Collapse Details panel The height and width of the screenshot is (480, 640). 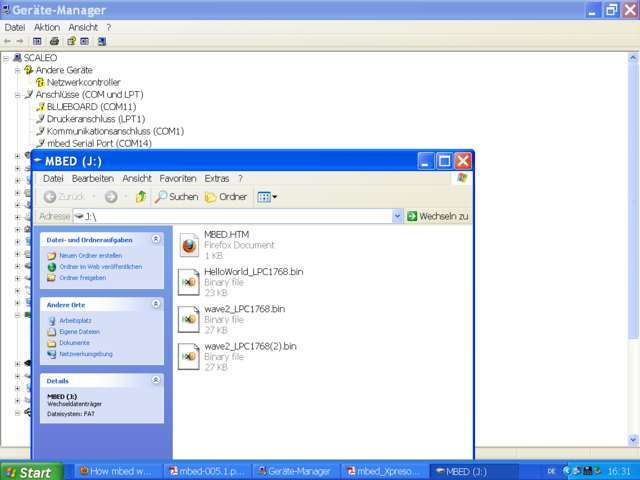[x=156, y=380]
